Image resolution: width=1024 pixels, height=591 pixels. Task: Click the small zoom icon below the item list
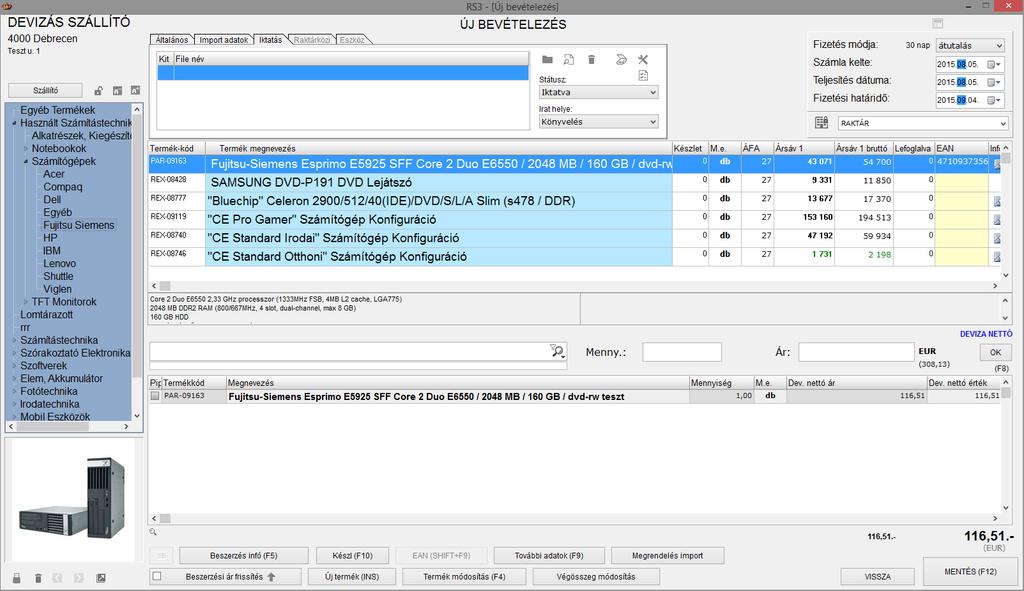click(153, 532)
